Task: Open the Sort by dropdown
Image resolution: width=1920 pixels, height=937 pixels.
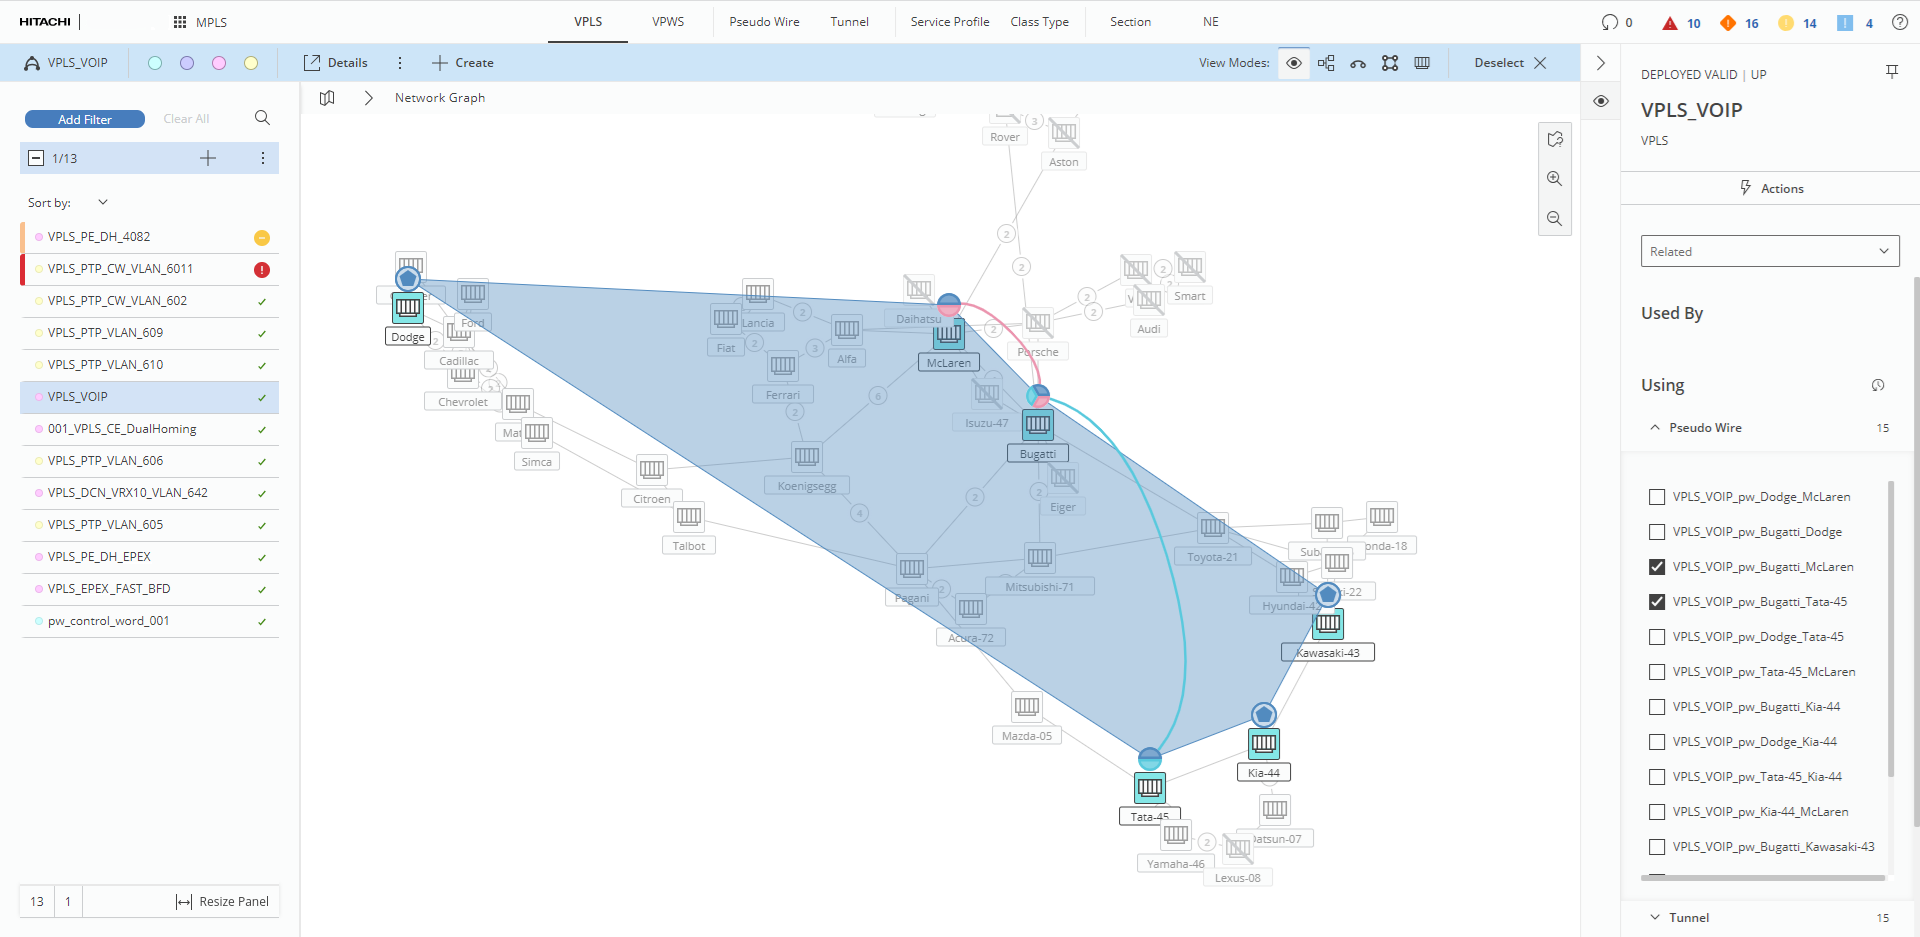Action: (102, 203)
